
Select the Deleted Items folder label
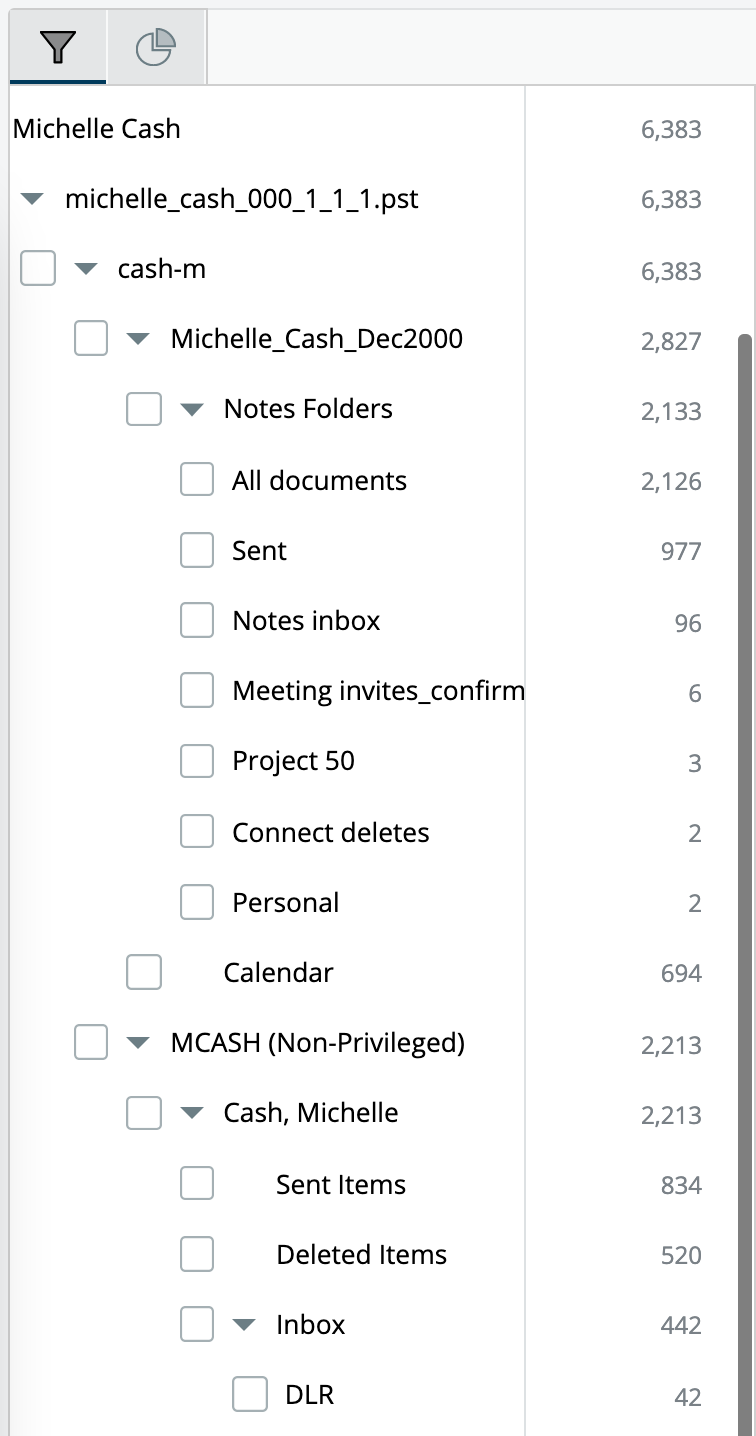(361, 1254)
